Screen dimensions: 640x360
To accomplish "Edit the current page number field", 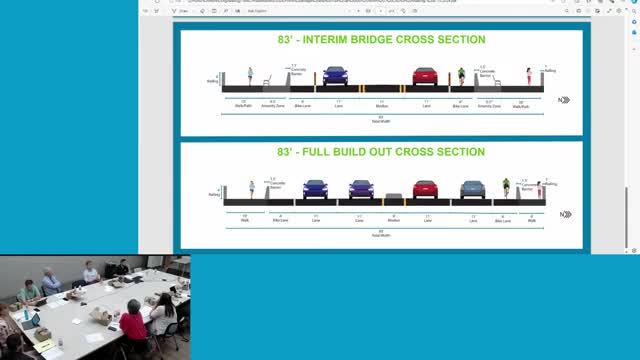I will pos(381,11).
